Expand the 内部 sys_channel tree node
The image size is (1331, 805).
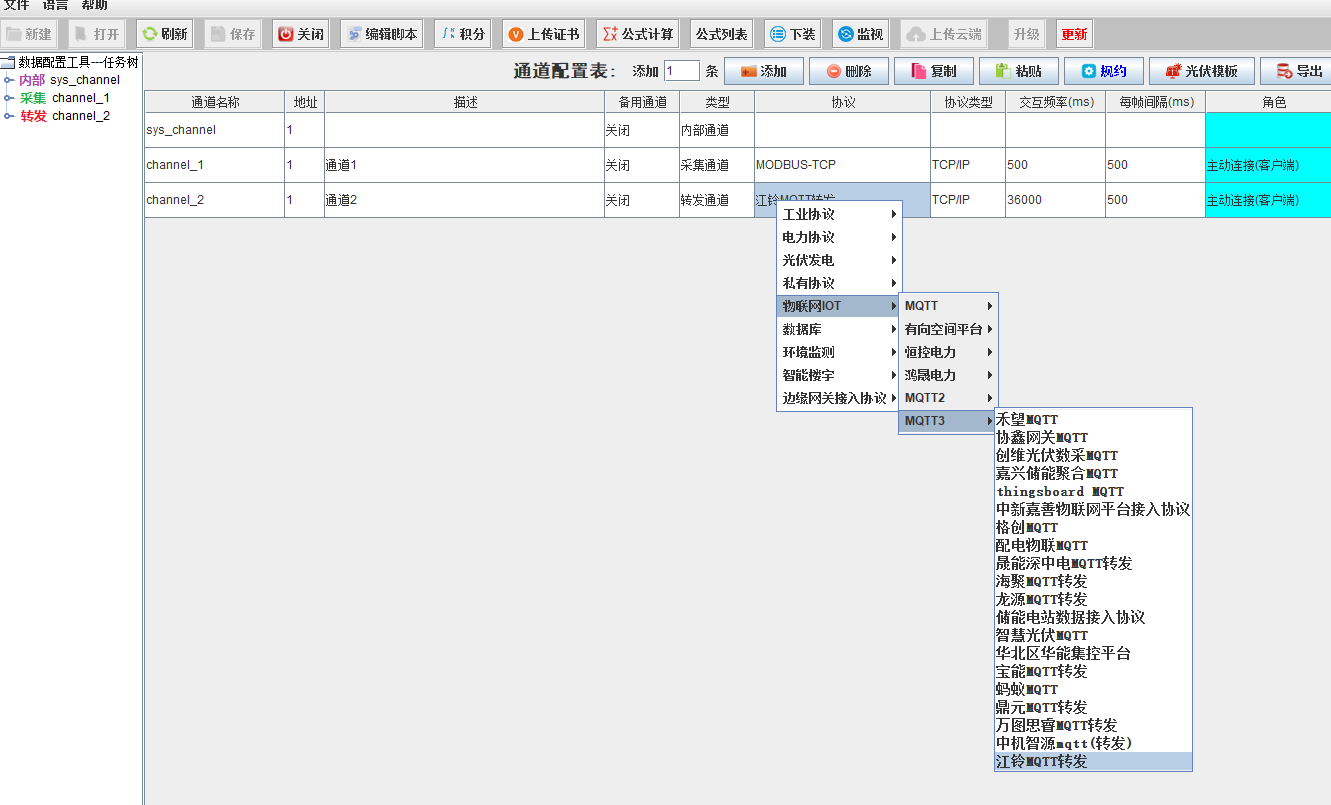9,80
